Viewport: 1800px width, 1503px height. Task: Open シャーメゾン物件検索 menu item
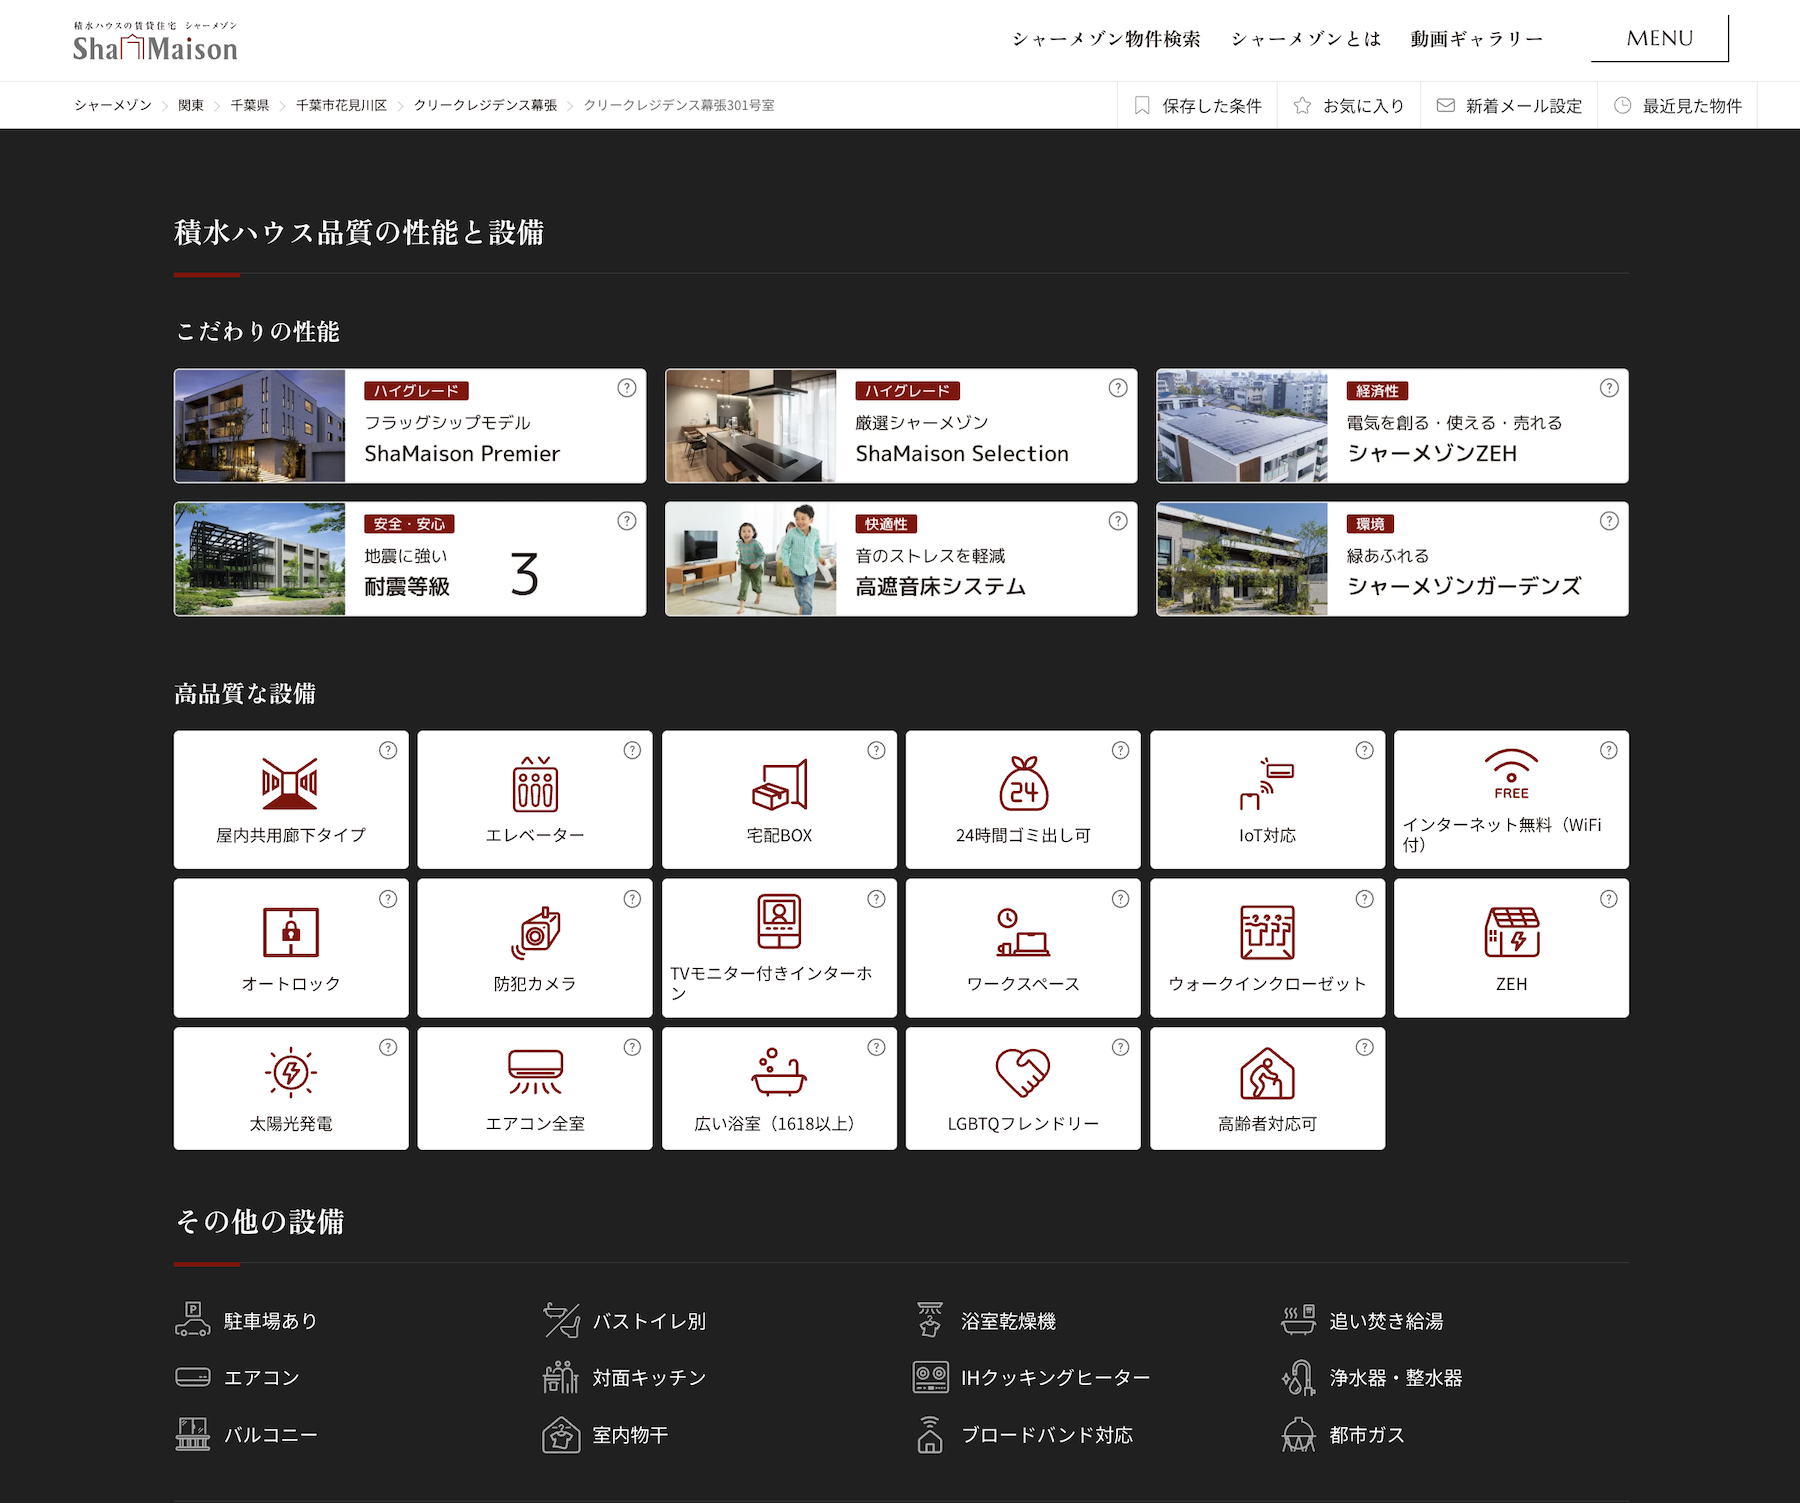point(1106,39)
